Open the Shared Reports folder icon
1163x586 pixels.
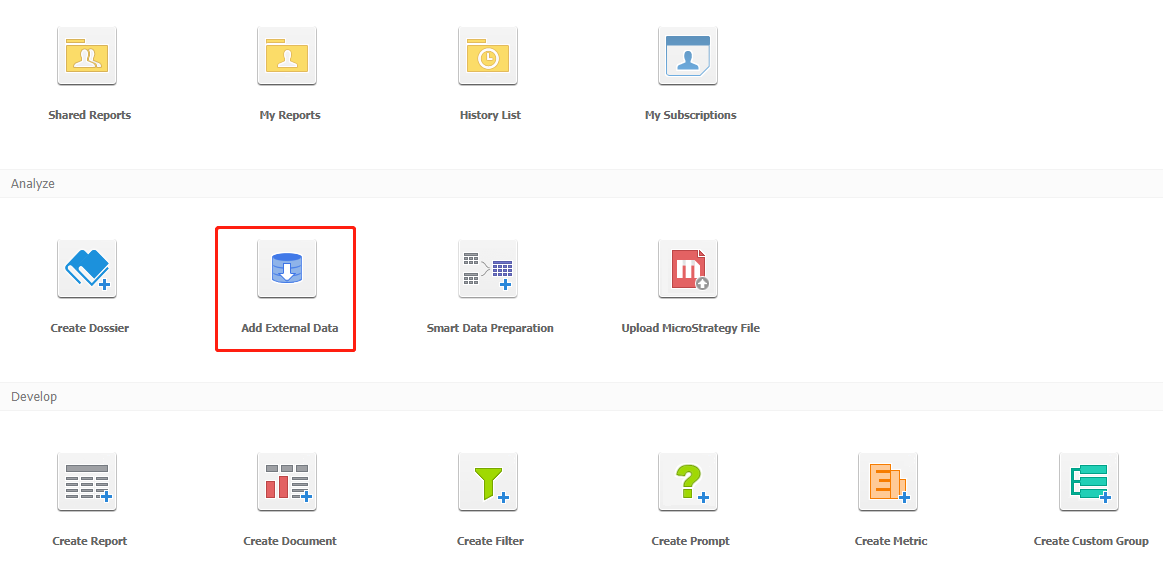coord(87,56)
